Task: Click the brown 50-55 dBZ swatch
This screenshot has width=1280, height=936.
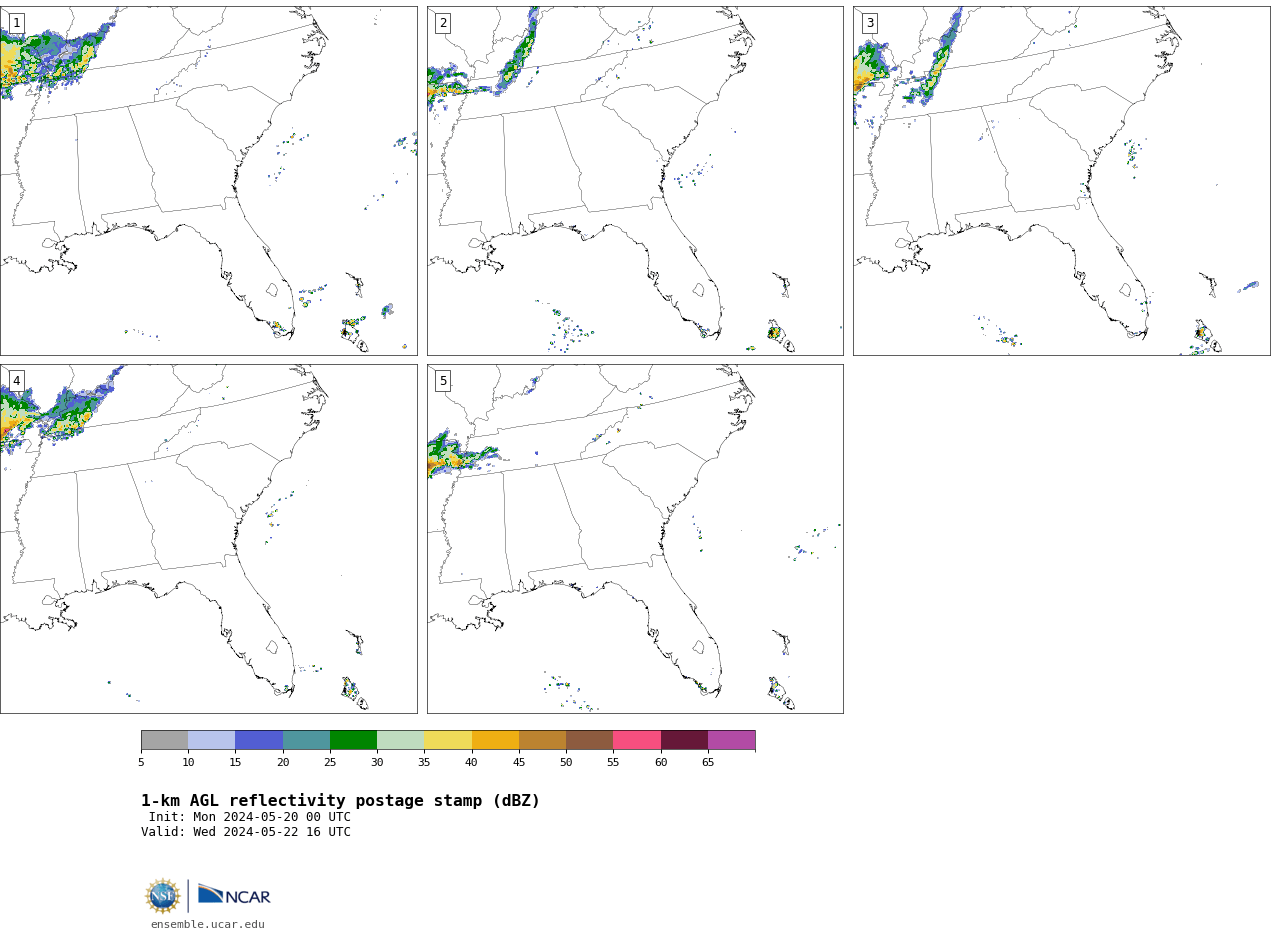Action: coord(589,740)
